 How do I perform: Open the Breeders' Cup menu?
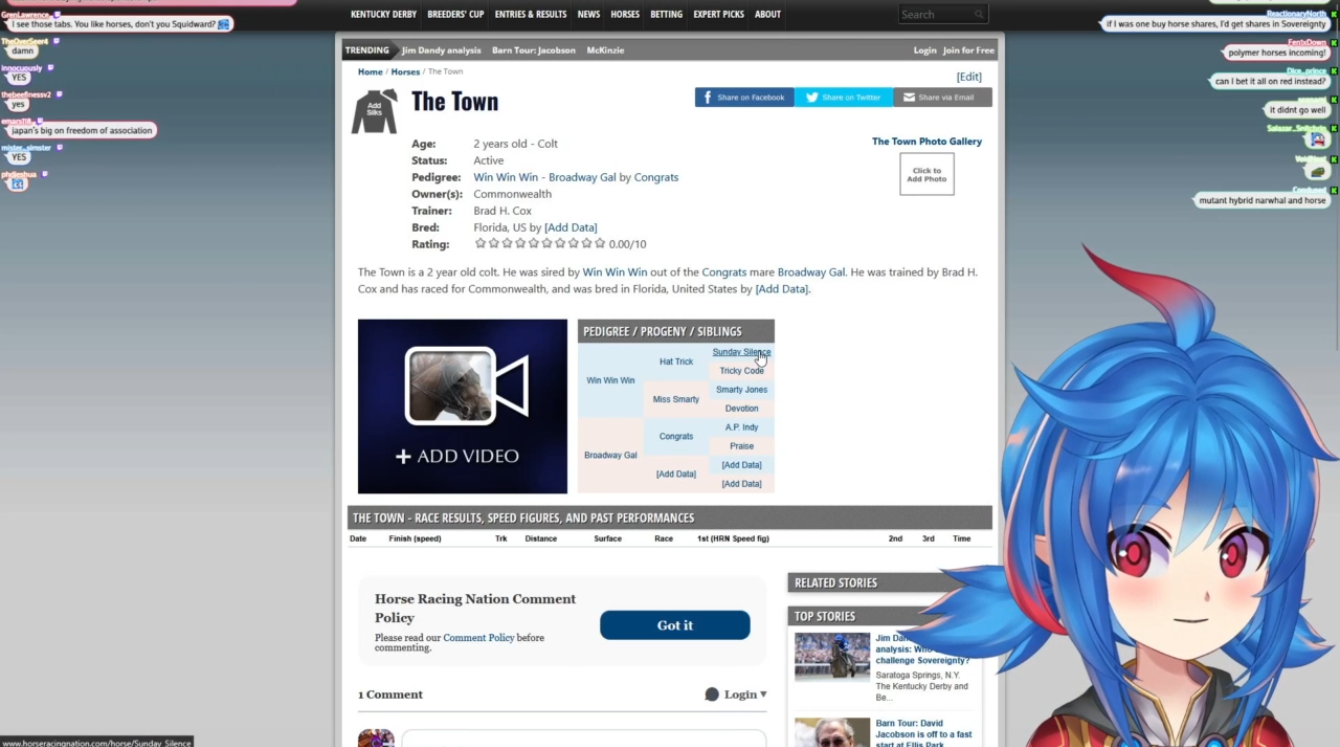point(455,14)
